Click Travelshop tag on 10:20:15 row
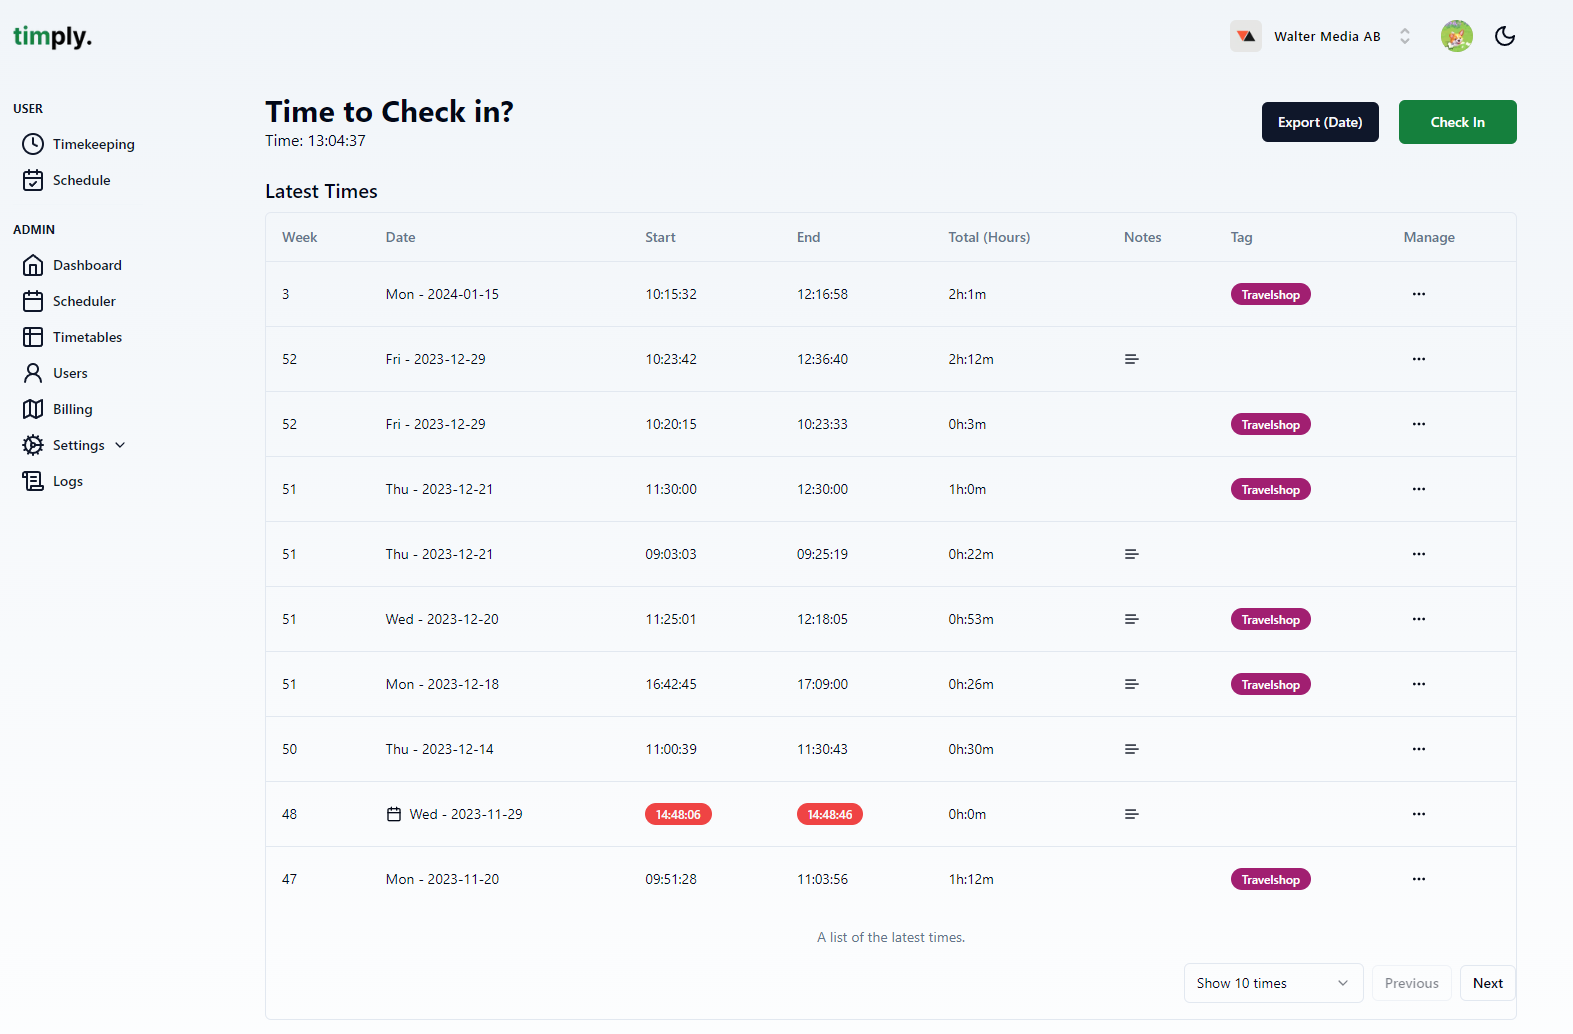The image size is (1573, 1034). 1270,424
